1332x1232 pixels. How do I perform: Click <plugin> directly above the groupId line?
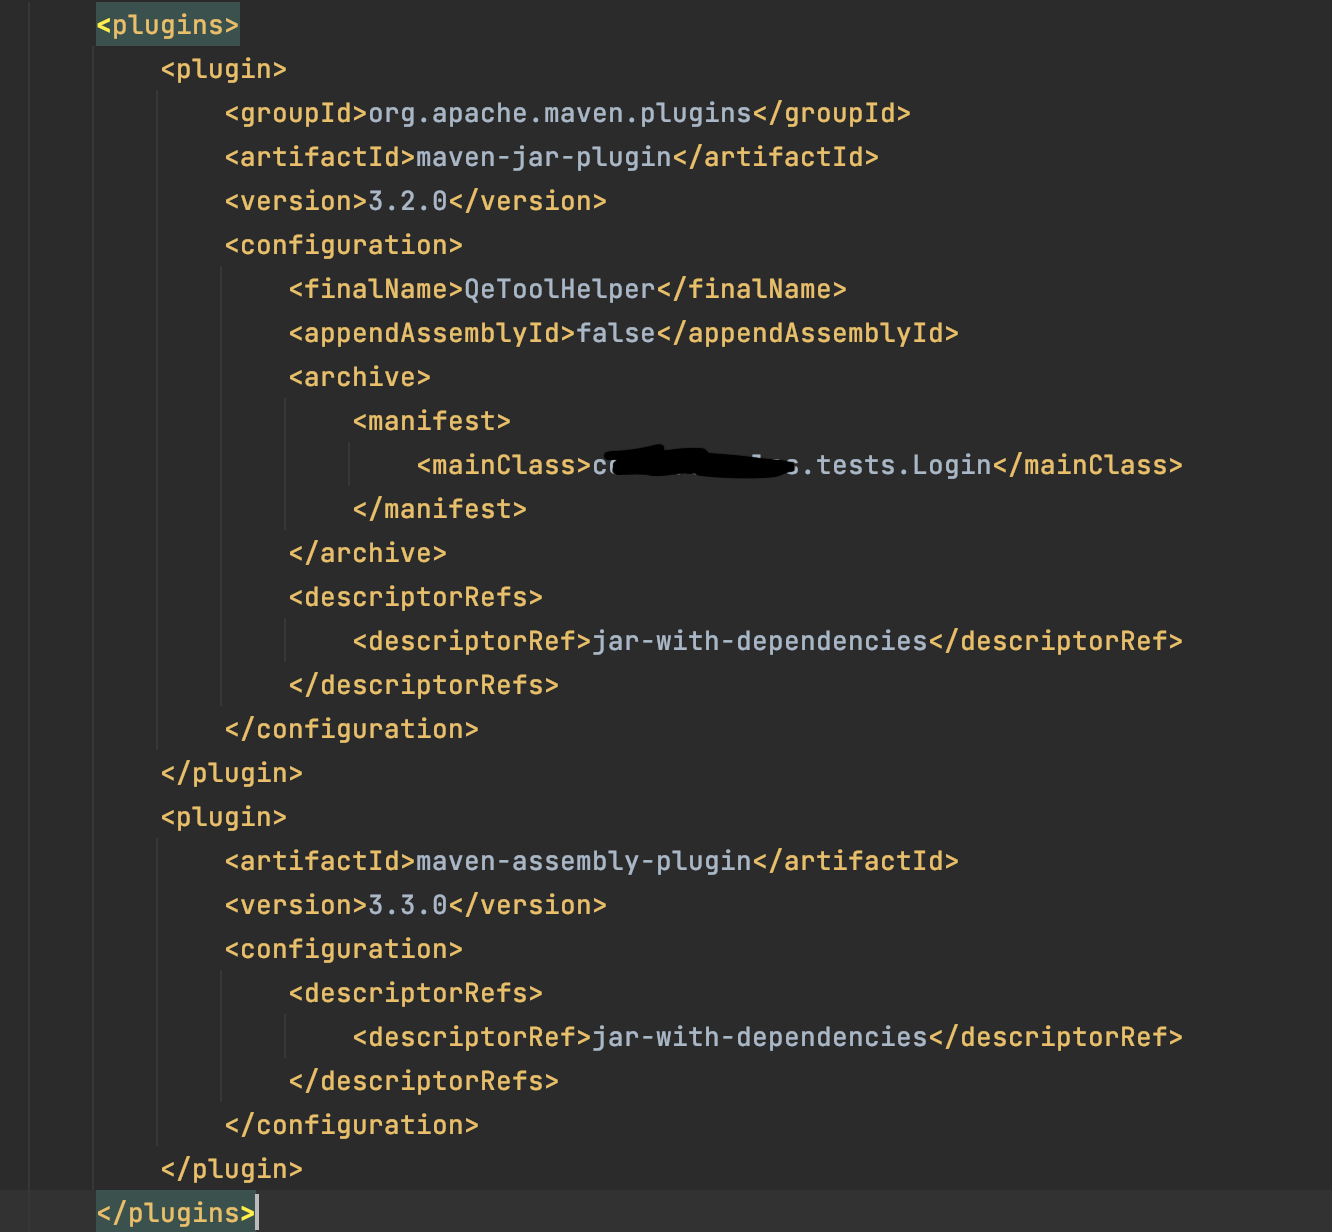224,69
